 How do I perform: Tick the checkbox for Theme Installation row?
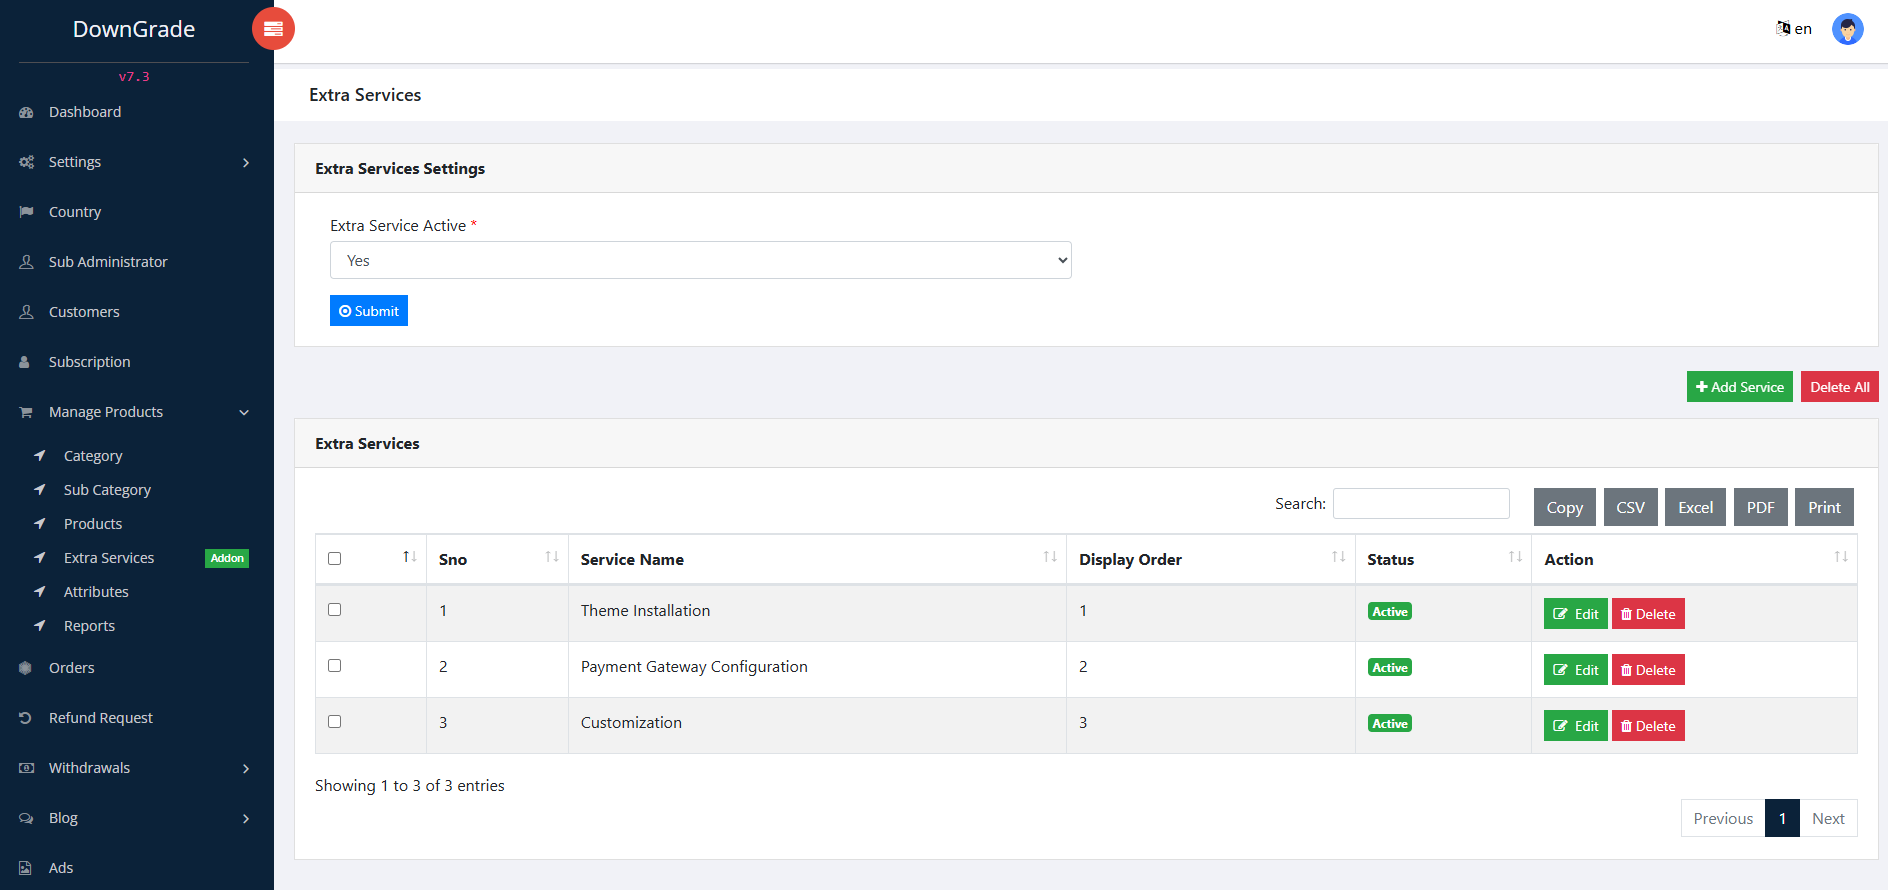pyautogui.click(x=335, y=610)
